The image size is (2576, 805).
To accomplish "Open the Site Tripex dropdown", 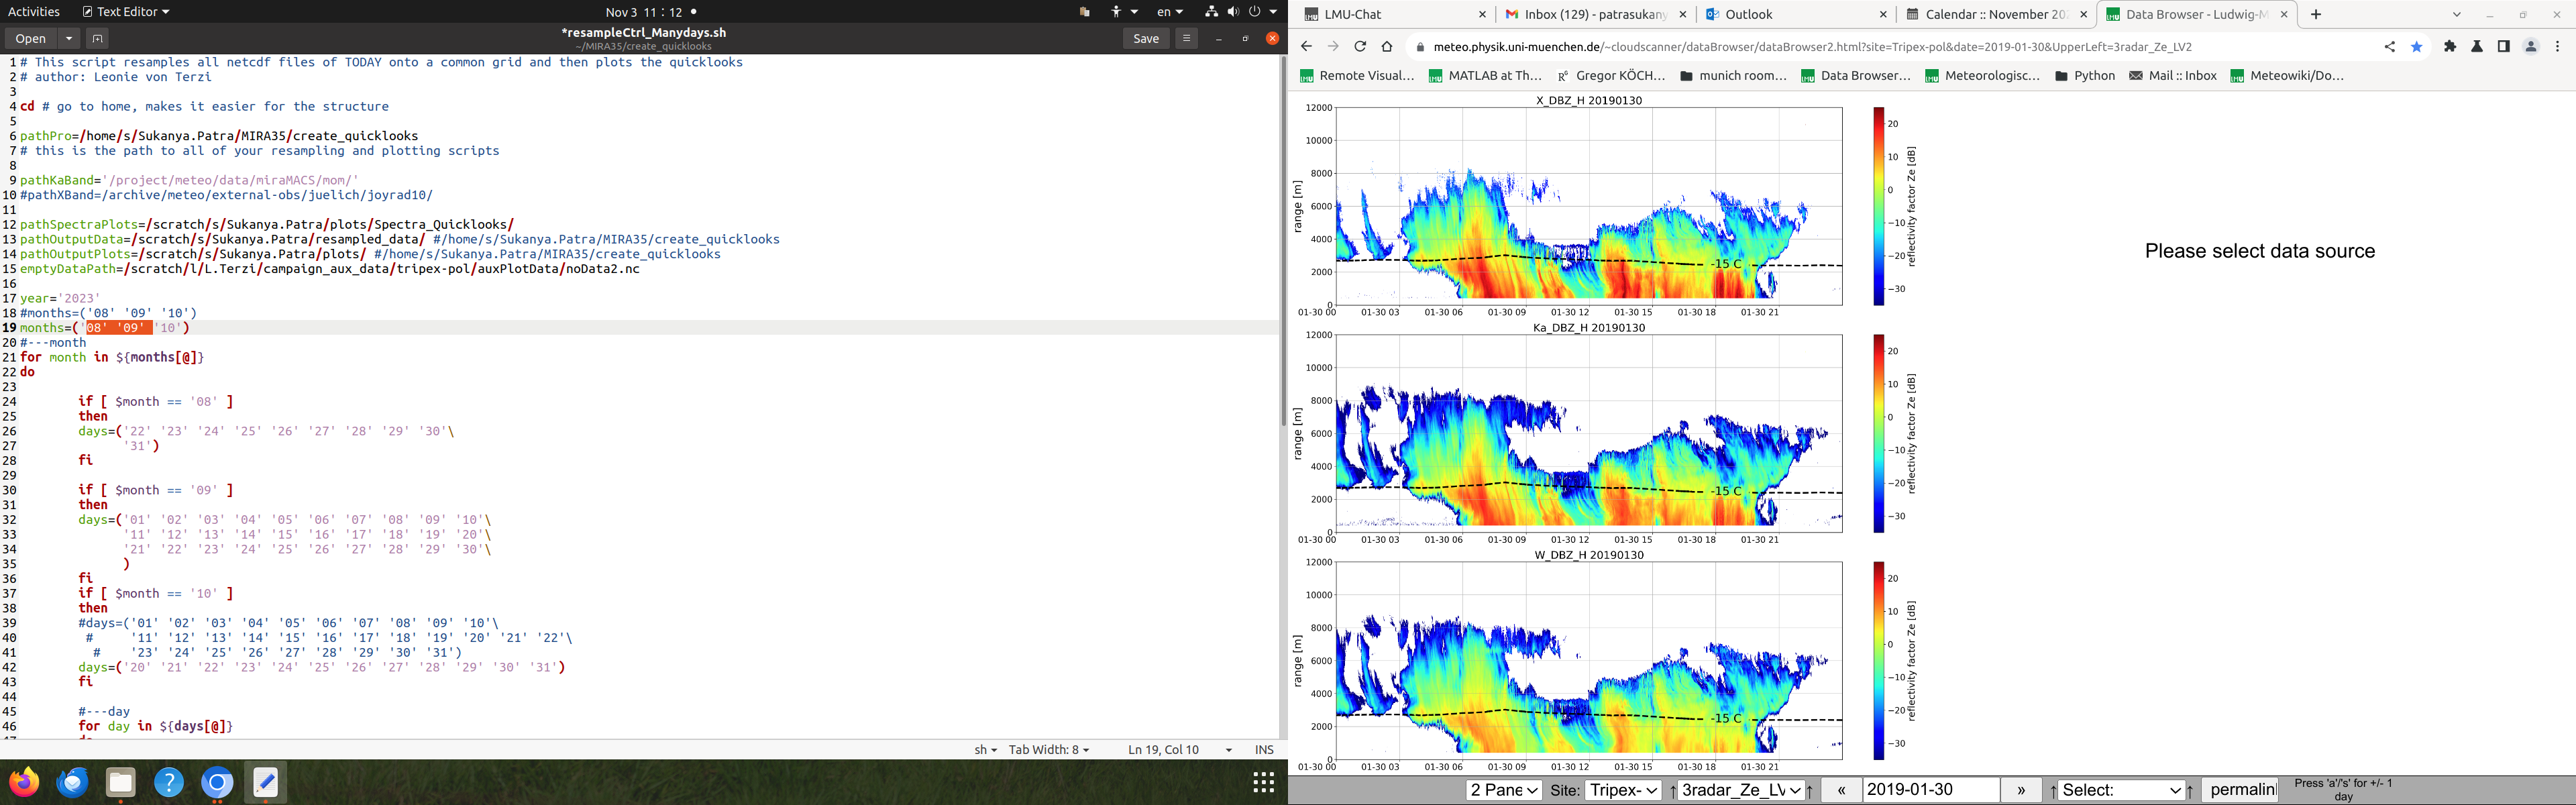I will click(1623, 790).
